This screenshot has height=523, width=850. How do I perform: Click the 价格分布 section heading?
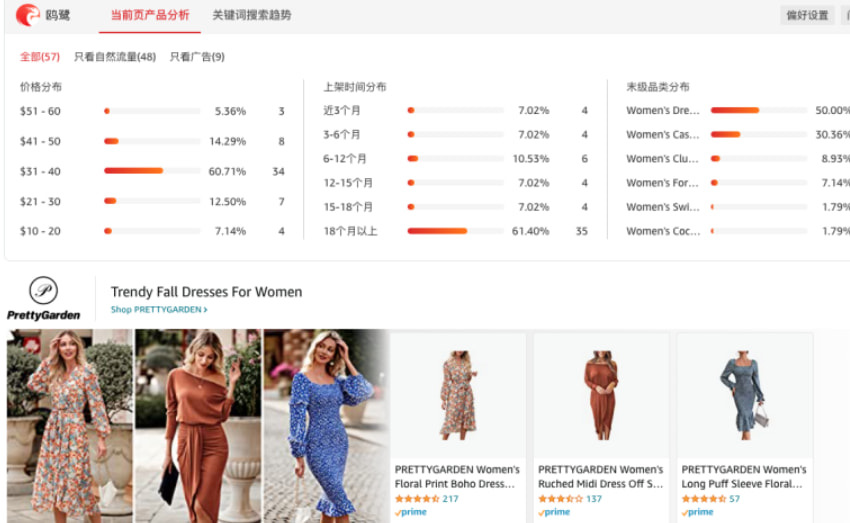tap(41, 87)
